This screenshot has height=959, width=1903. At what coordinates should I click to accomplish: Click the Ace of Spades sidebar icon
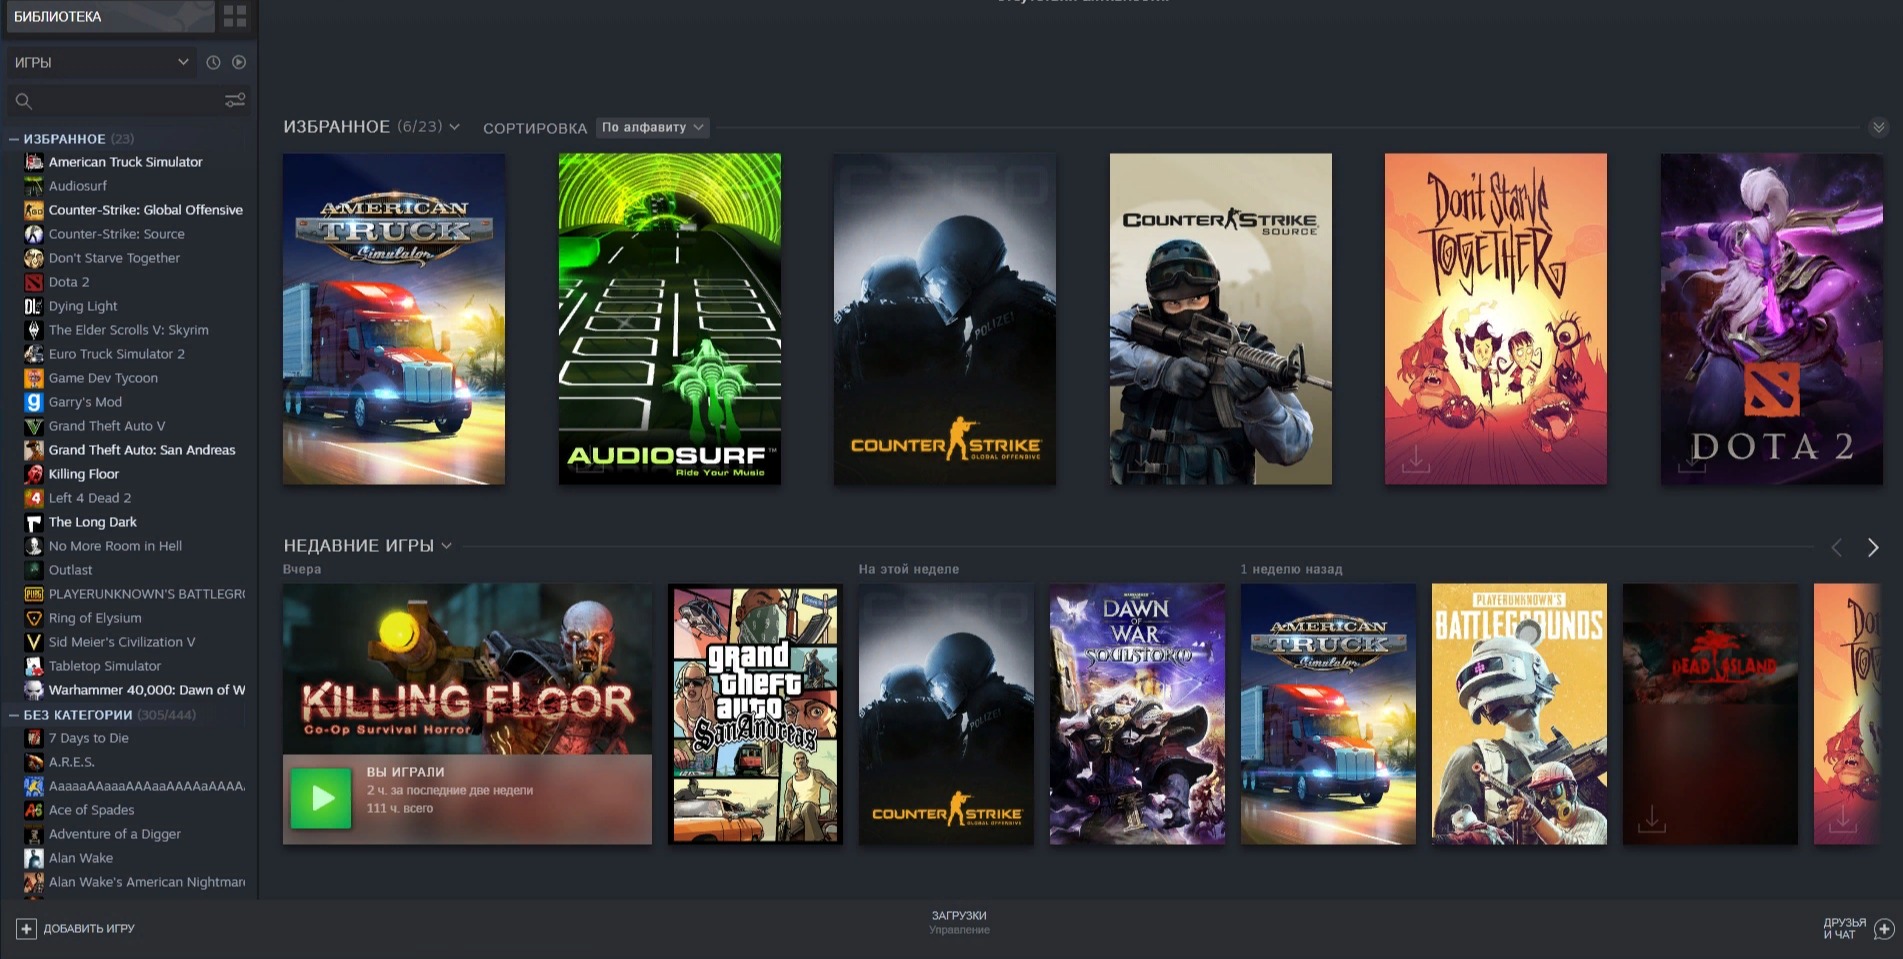coord(34,810)
